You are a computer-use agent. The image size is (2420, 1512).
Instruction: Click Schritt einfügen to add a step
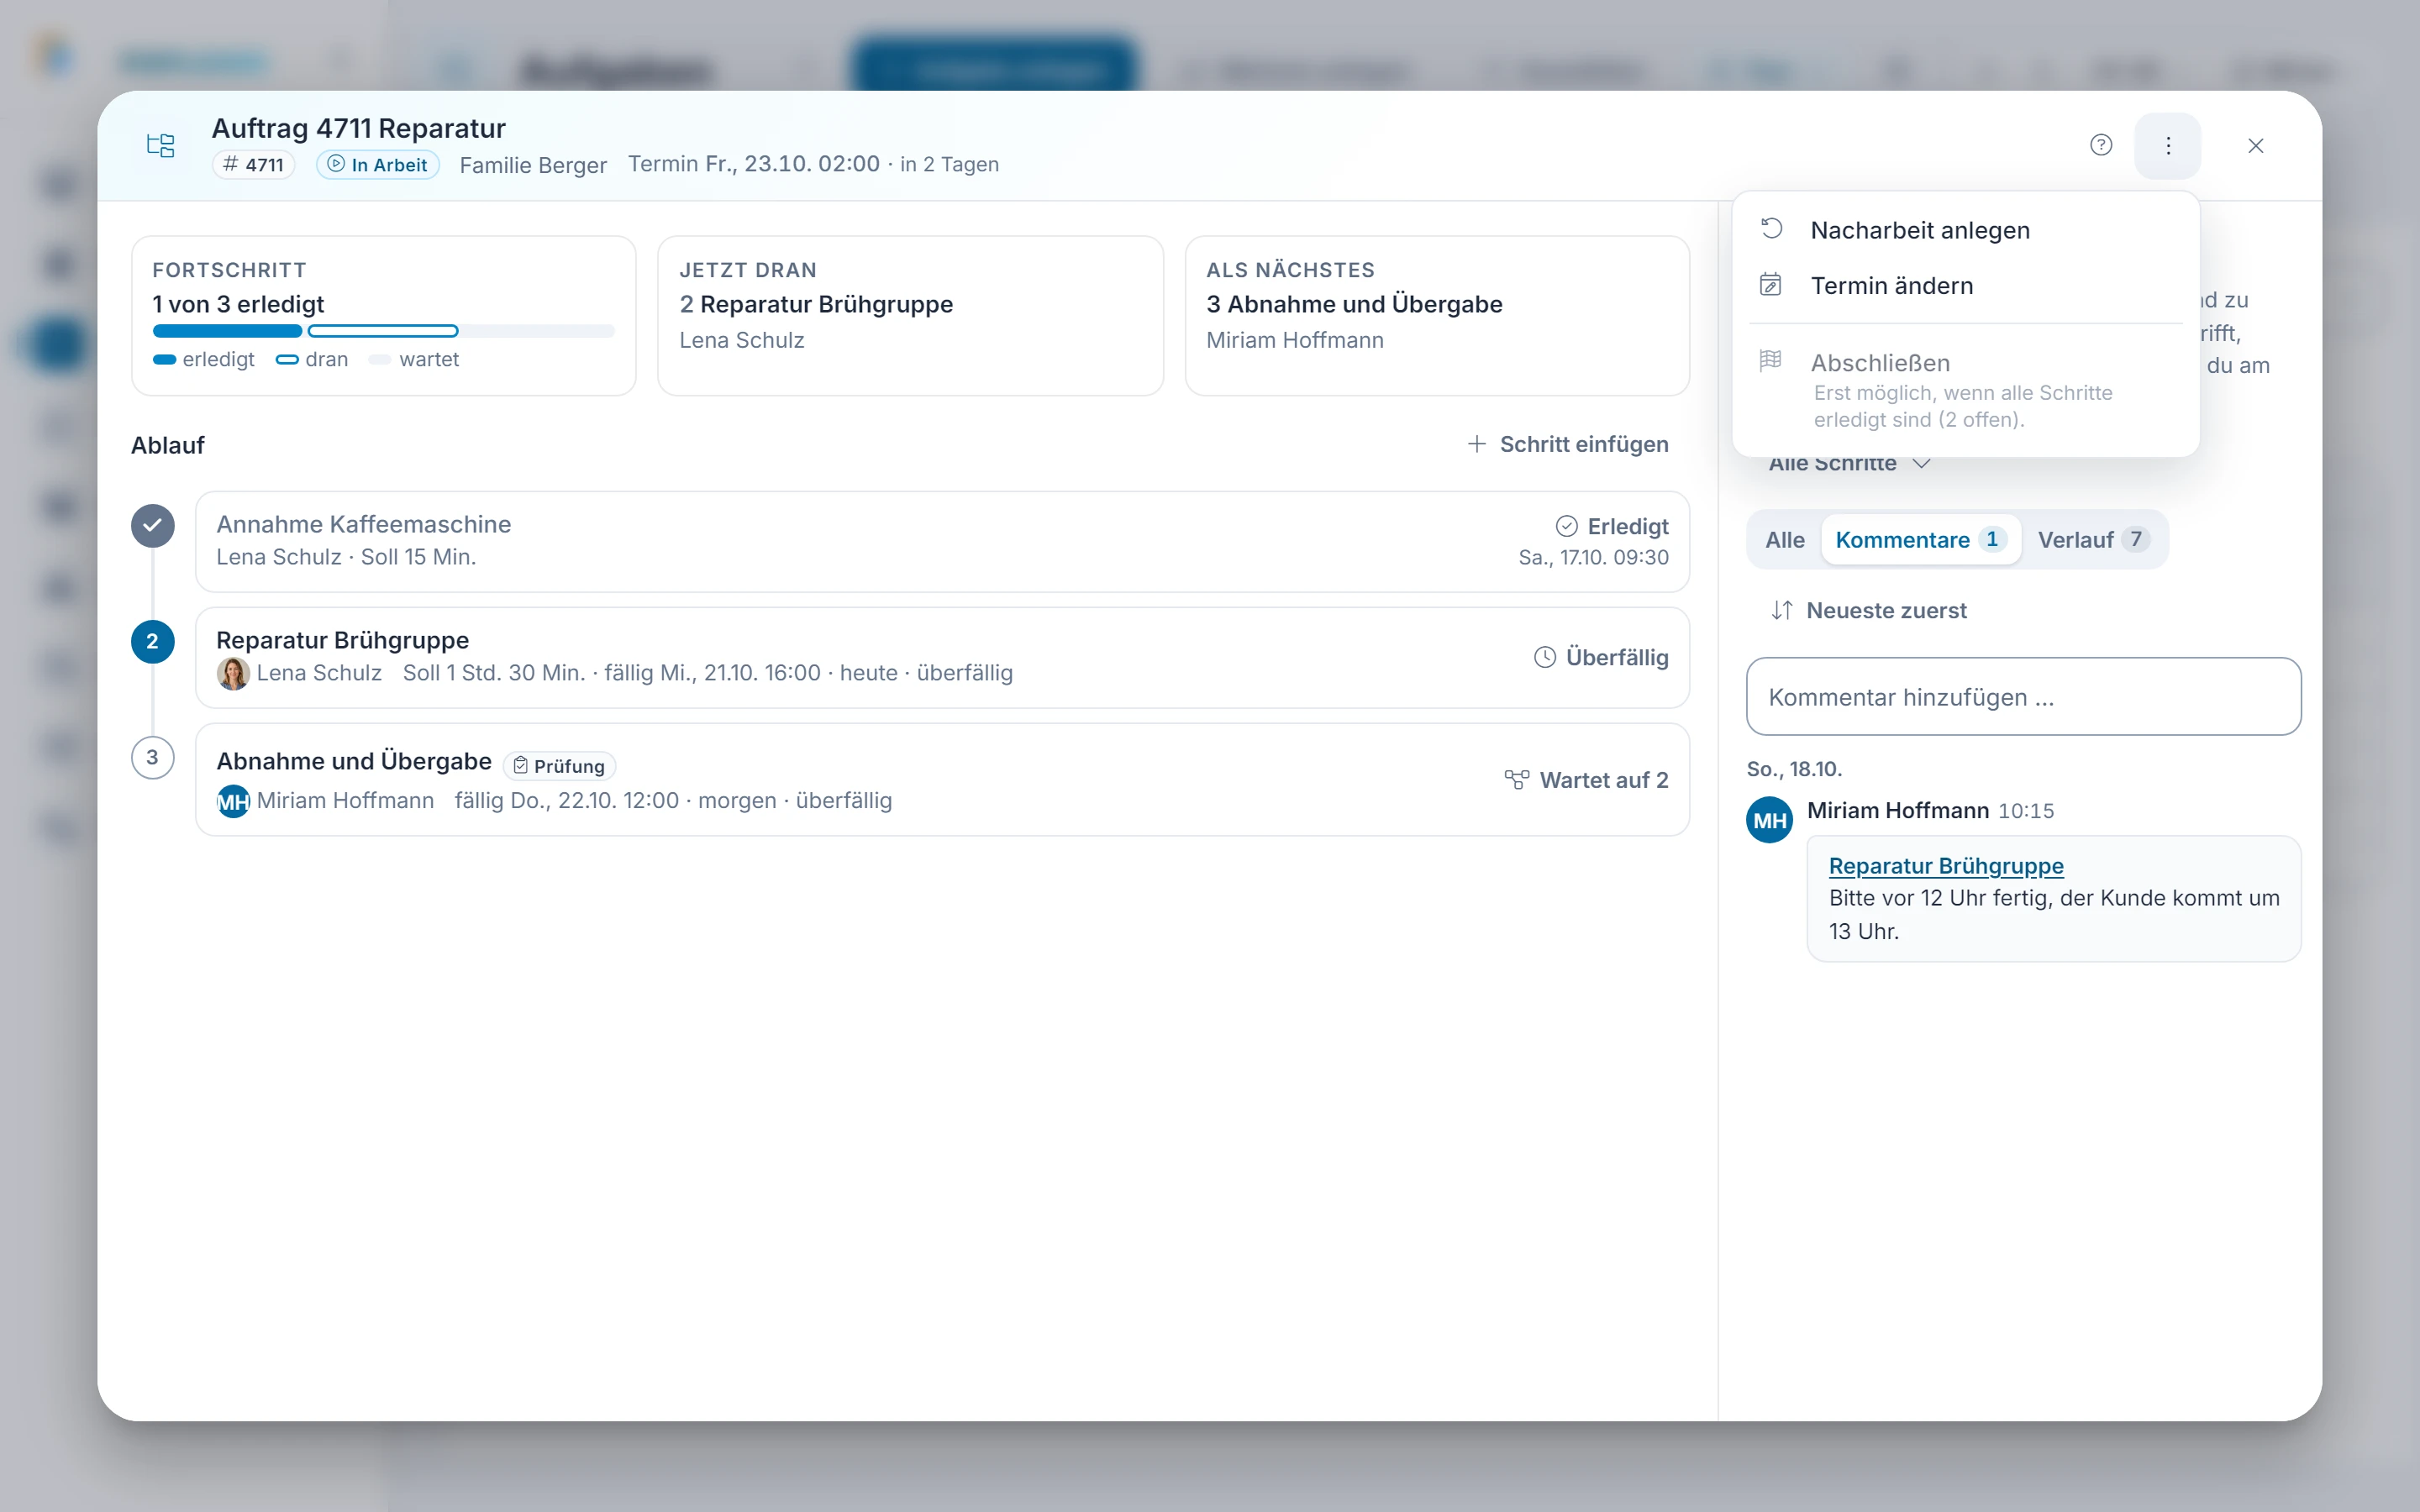1567,444
